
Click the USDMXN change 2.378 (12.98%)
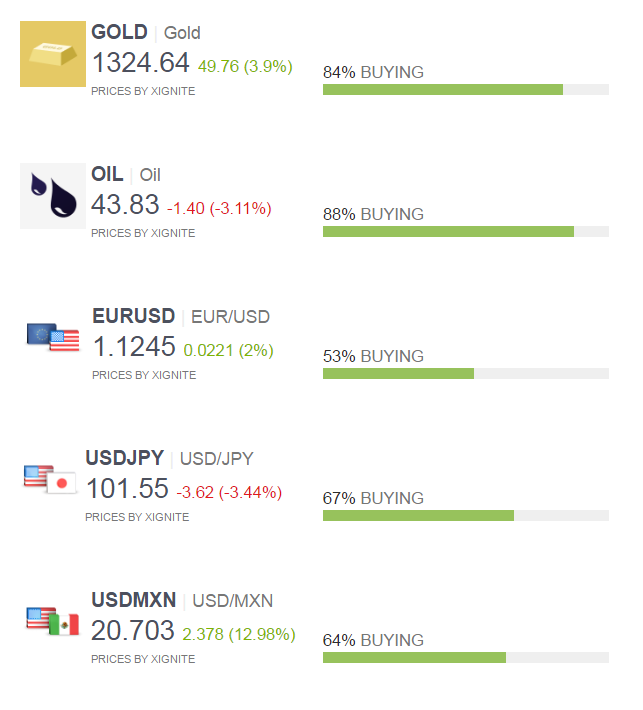pos(239,634)
